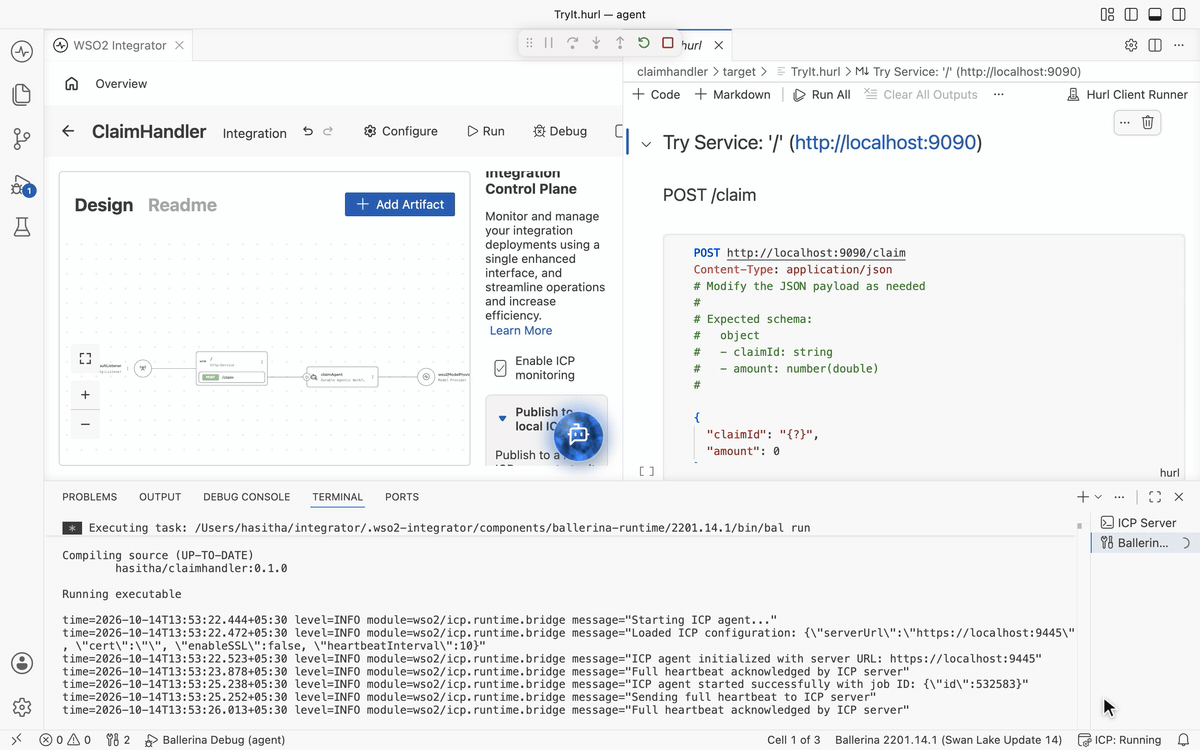The width and height of the screenshot is (1200, 750).
Task: Open the http://localhost:9090 link in heading
Action: (x=885, y=143)
